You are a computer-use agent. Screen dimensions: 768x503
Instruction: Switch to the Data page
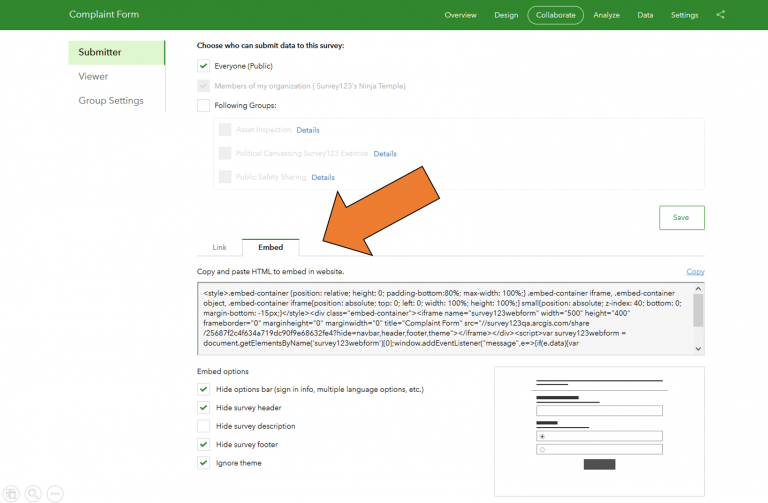tap(645, 15)
